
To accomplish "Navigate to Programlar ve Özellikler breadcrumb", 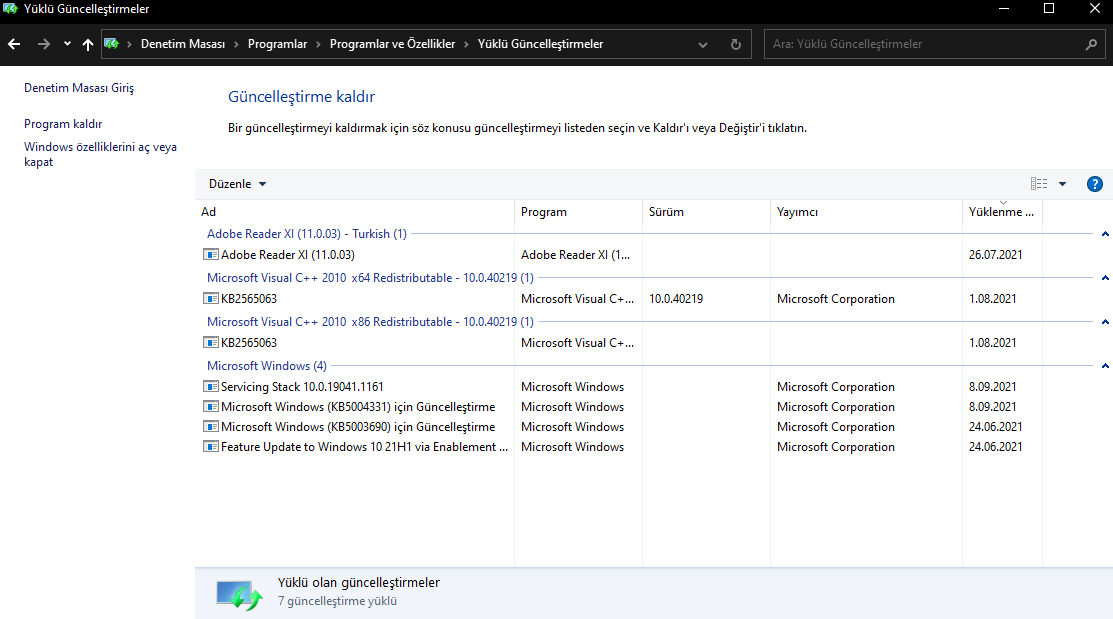I will tap(393, 44).
